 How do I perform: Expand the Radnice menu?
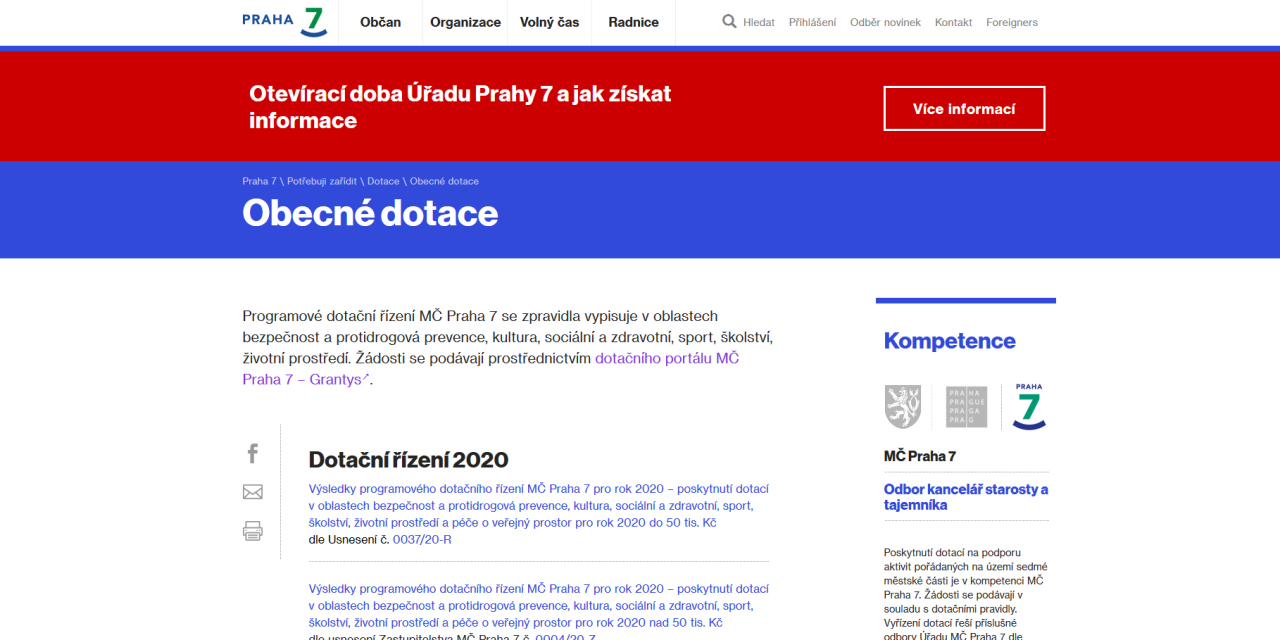tap(633, 22)
